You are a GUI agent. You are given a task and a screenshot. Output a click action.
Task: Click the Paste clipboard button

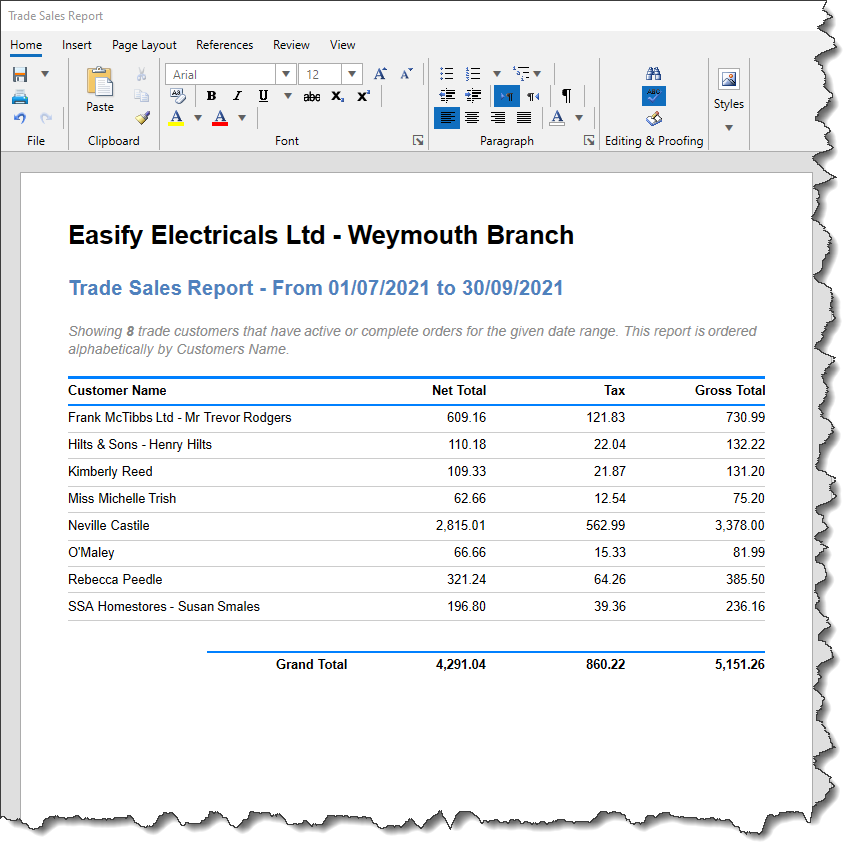point(100,88)
